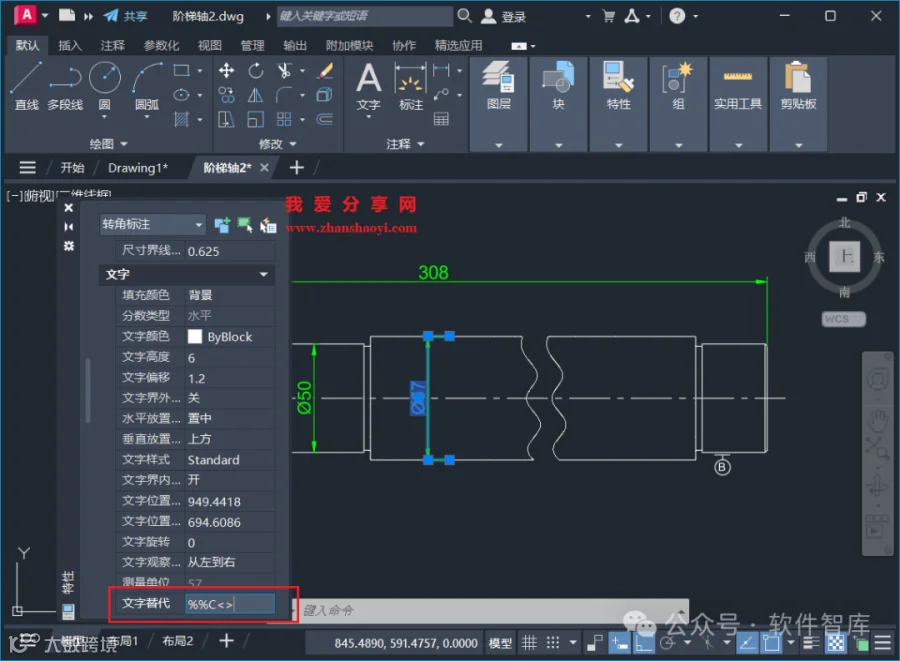This screenshot has height=661, width=900.
Task: Click the Array tool icon
Action: (x=284, y=119)
